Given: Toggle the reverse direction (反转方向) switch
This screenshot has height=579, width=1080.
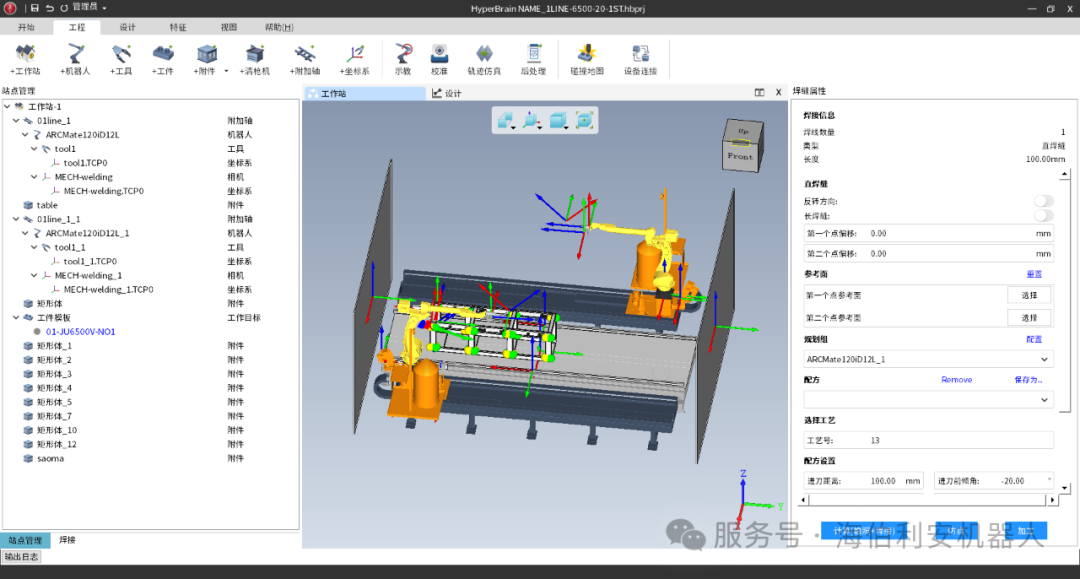Looking at the screenshot, I should pos(1043,201).
